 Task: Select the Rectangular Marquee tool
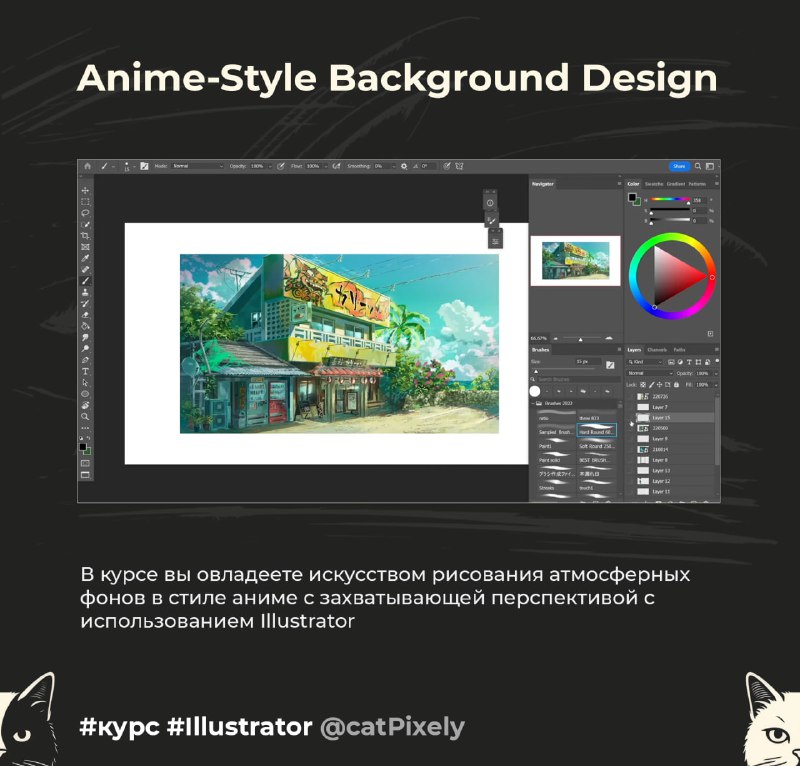[x=85, y=202]
